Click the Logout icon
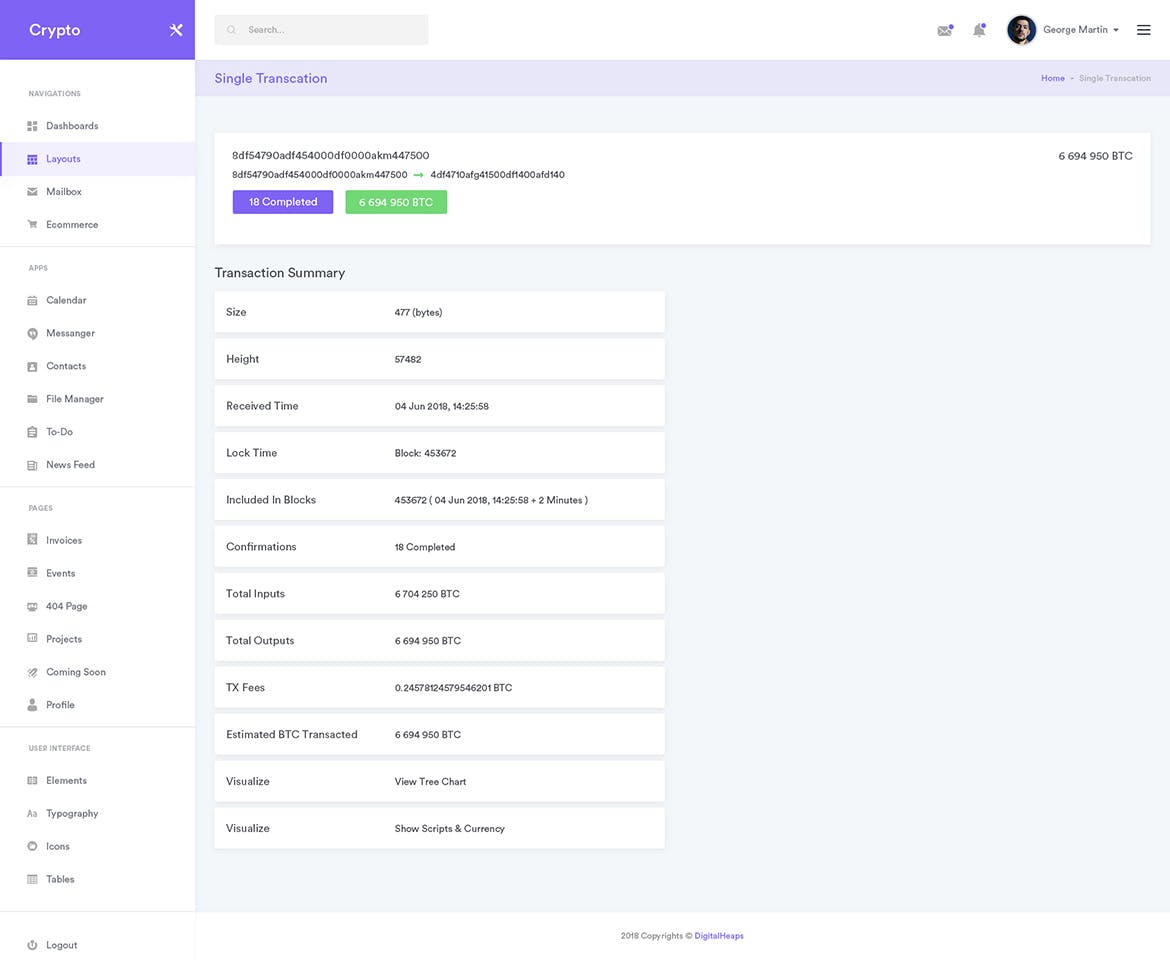 click(31, 945)
